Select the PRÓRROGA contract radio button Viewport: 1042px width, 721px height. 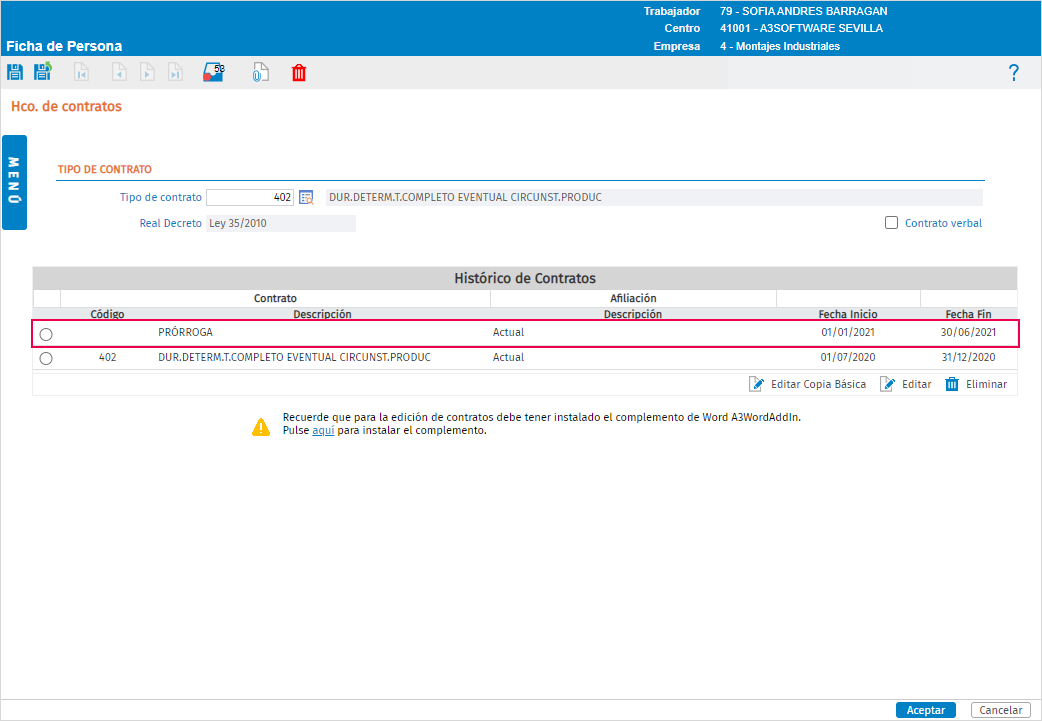tap(46, 334)
